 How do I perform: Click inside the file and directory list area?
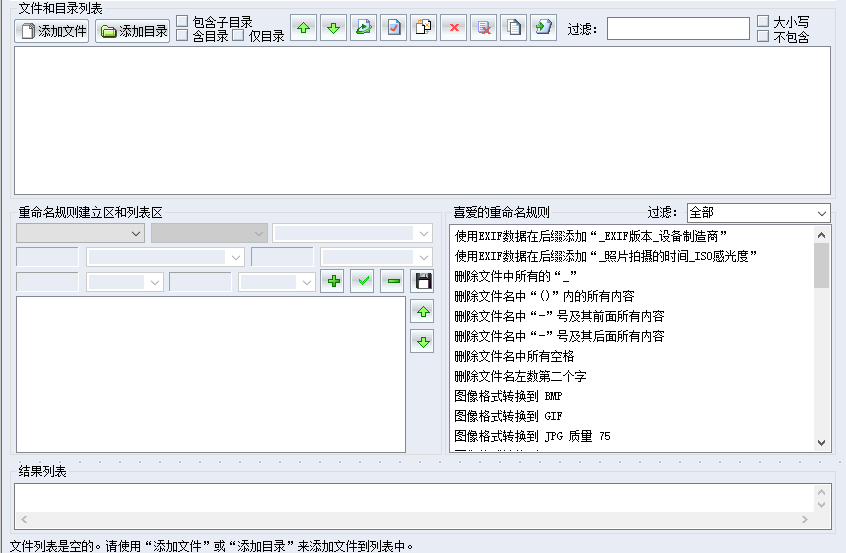422,120
